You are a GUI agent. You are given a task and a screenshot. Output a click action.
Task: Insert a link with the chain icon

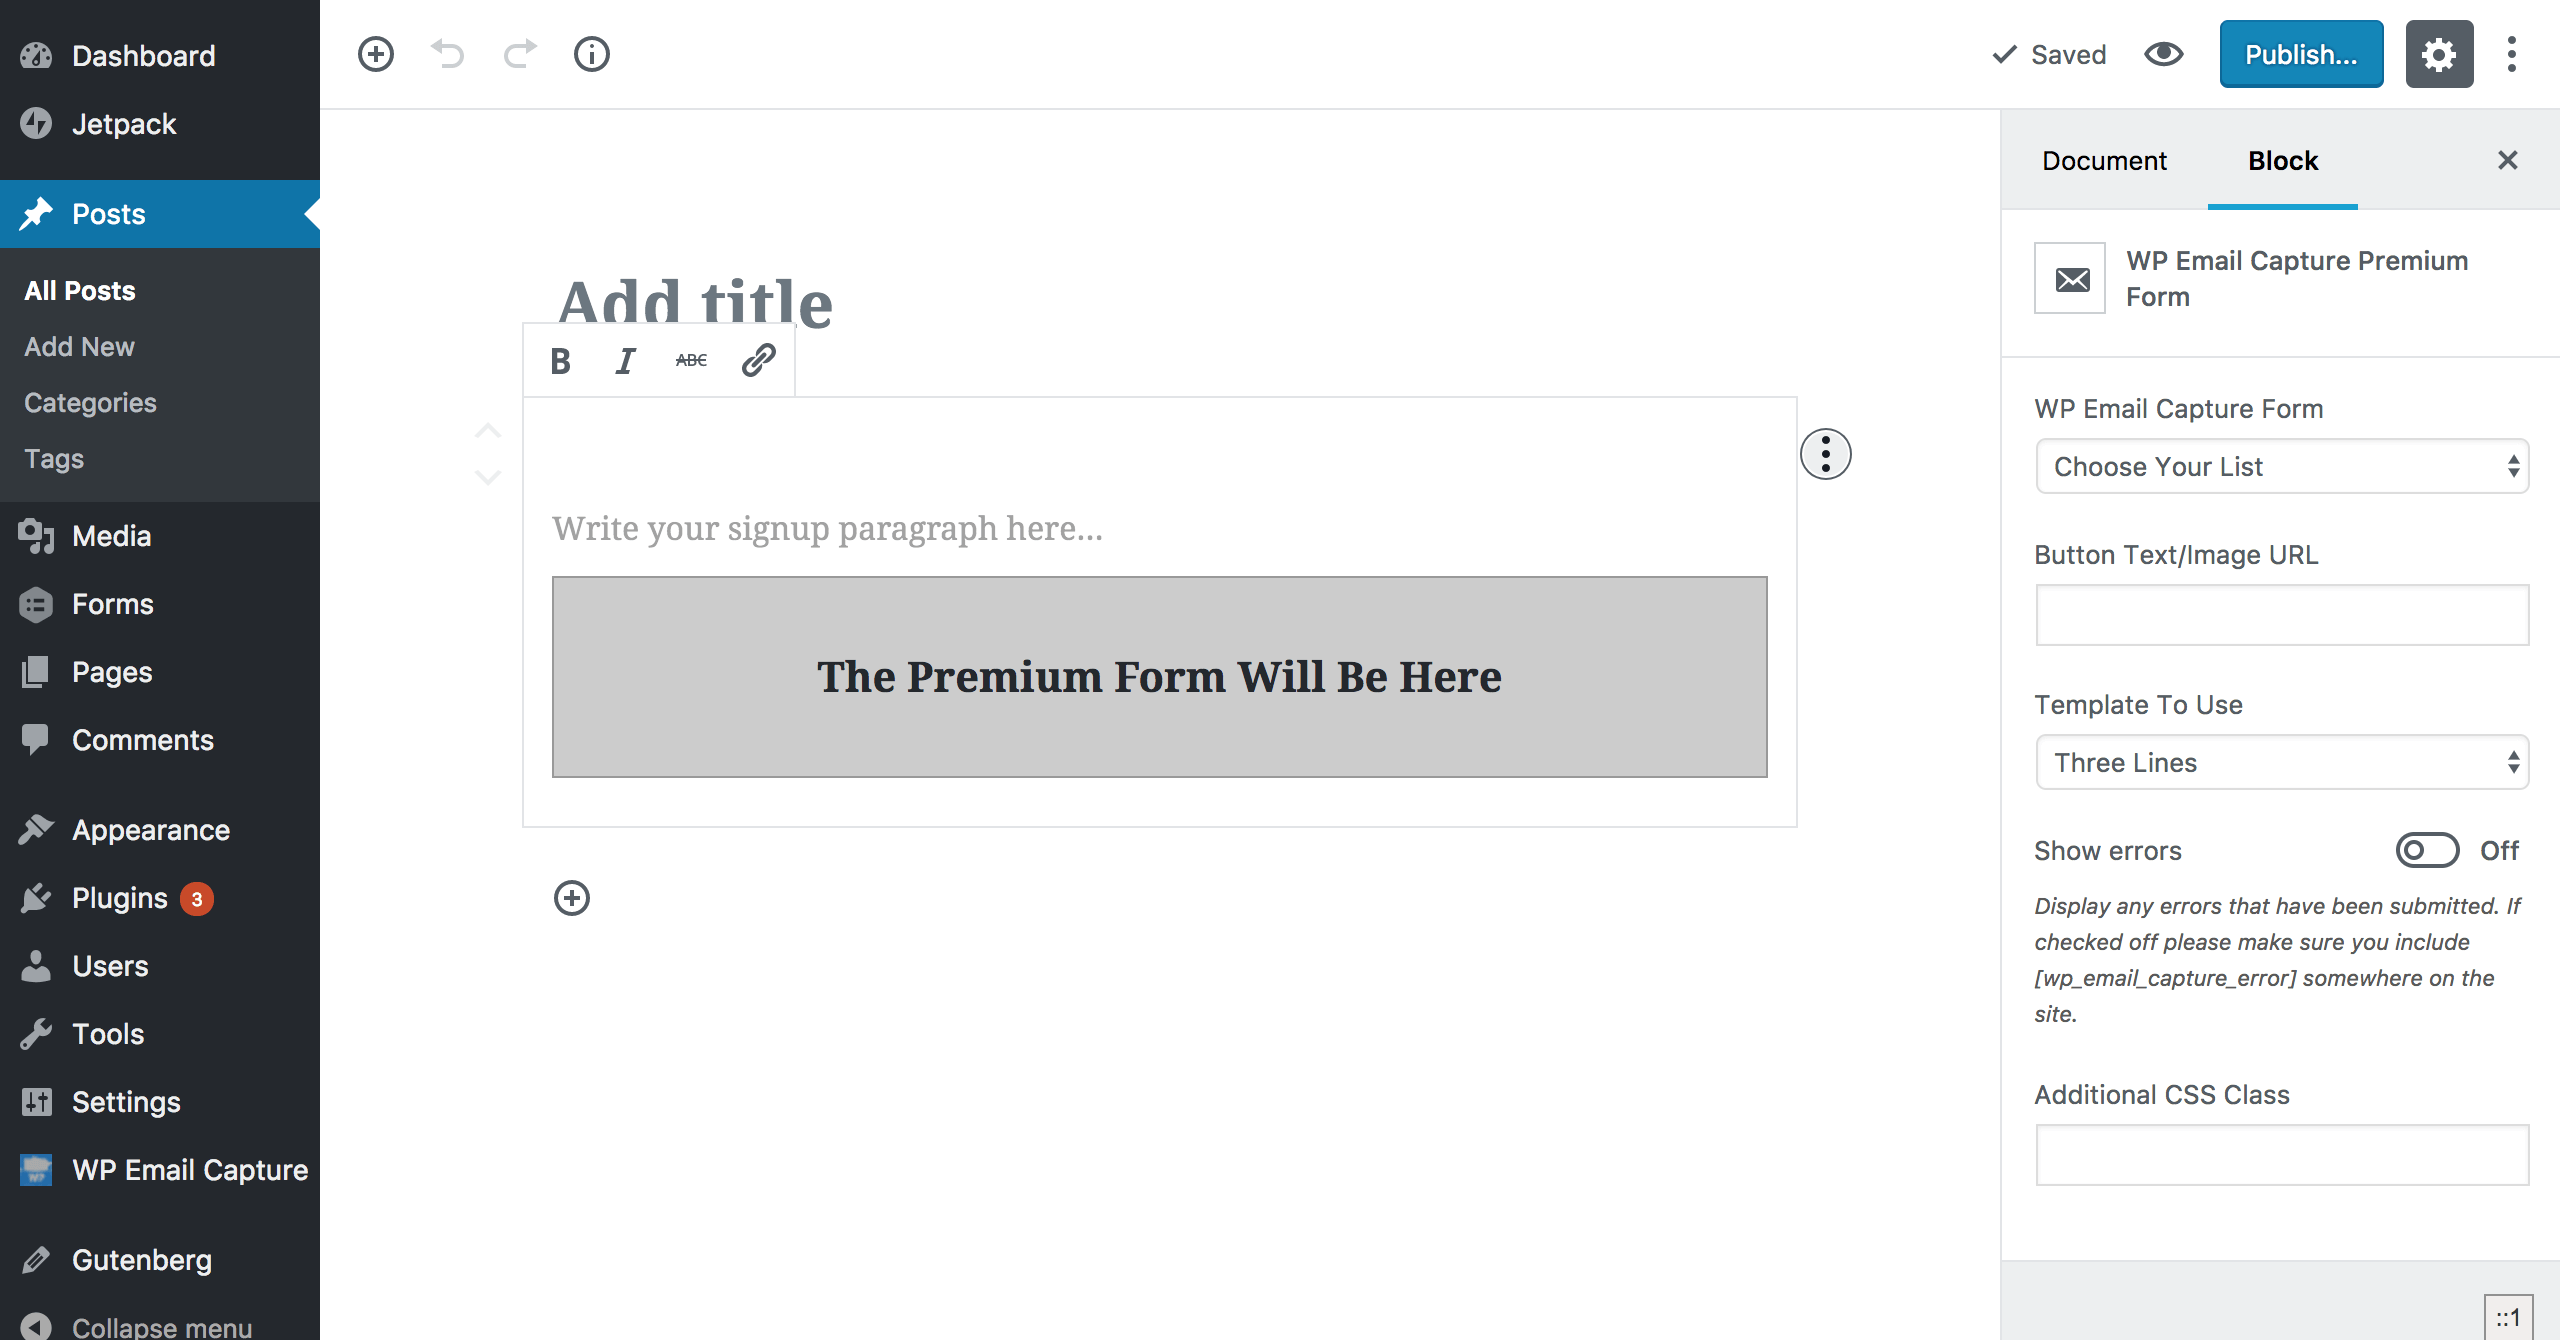click(x=759, y=360)
